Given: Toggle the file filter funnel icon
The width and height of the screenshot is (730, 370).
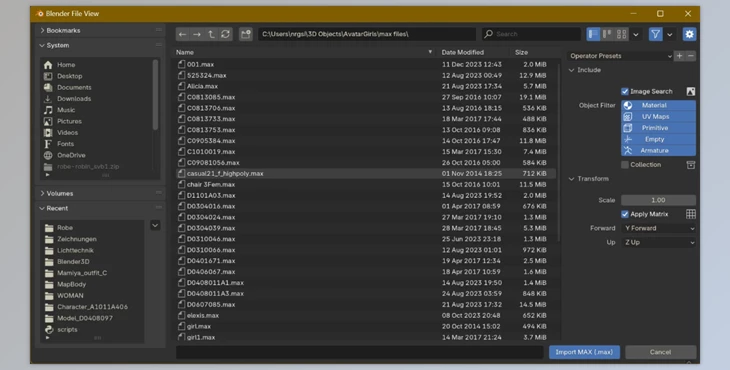Looking at the screenshot, I should point(656,34).
